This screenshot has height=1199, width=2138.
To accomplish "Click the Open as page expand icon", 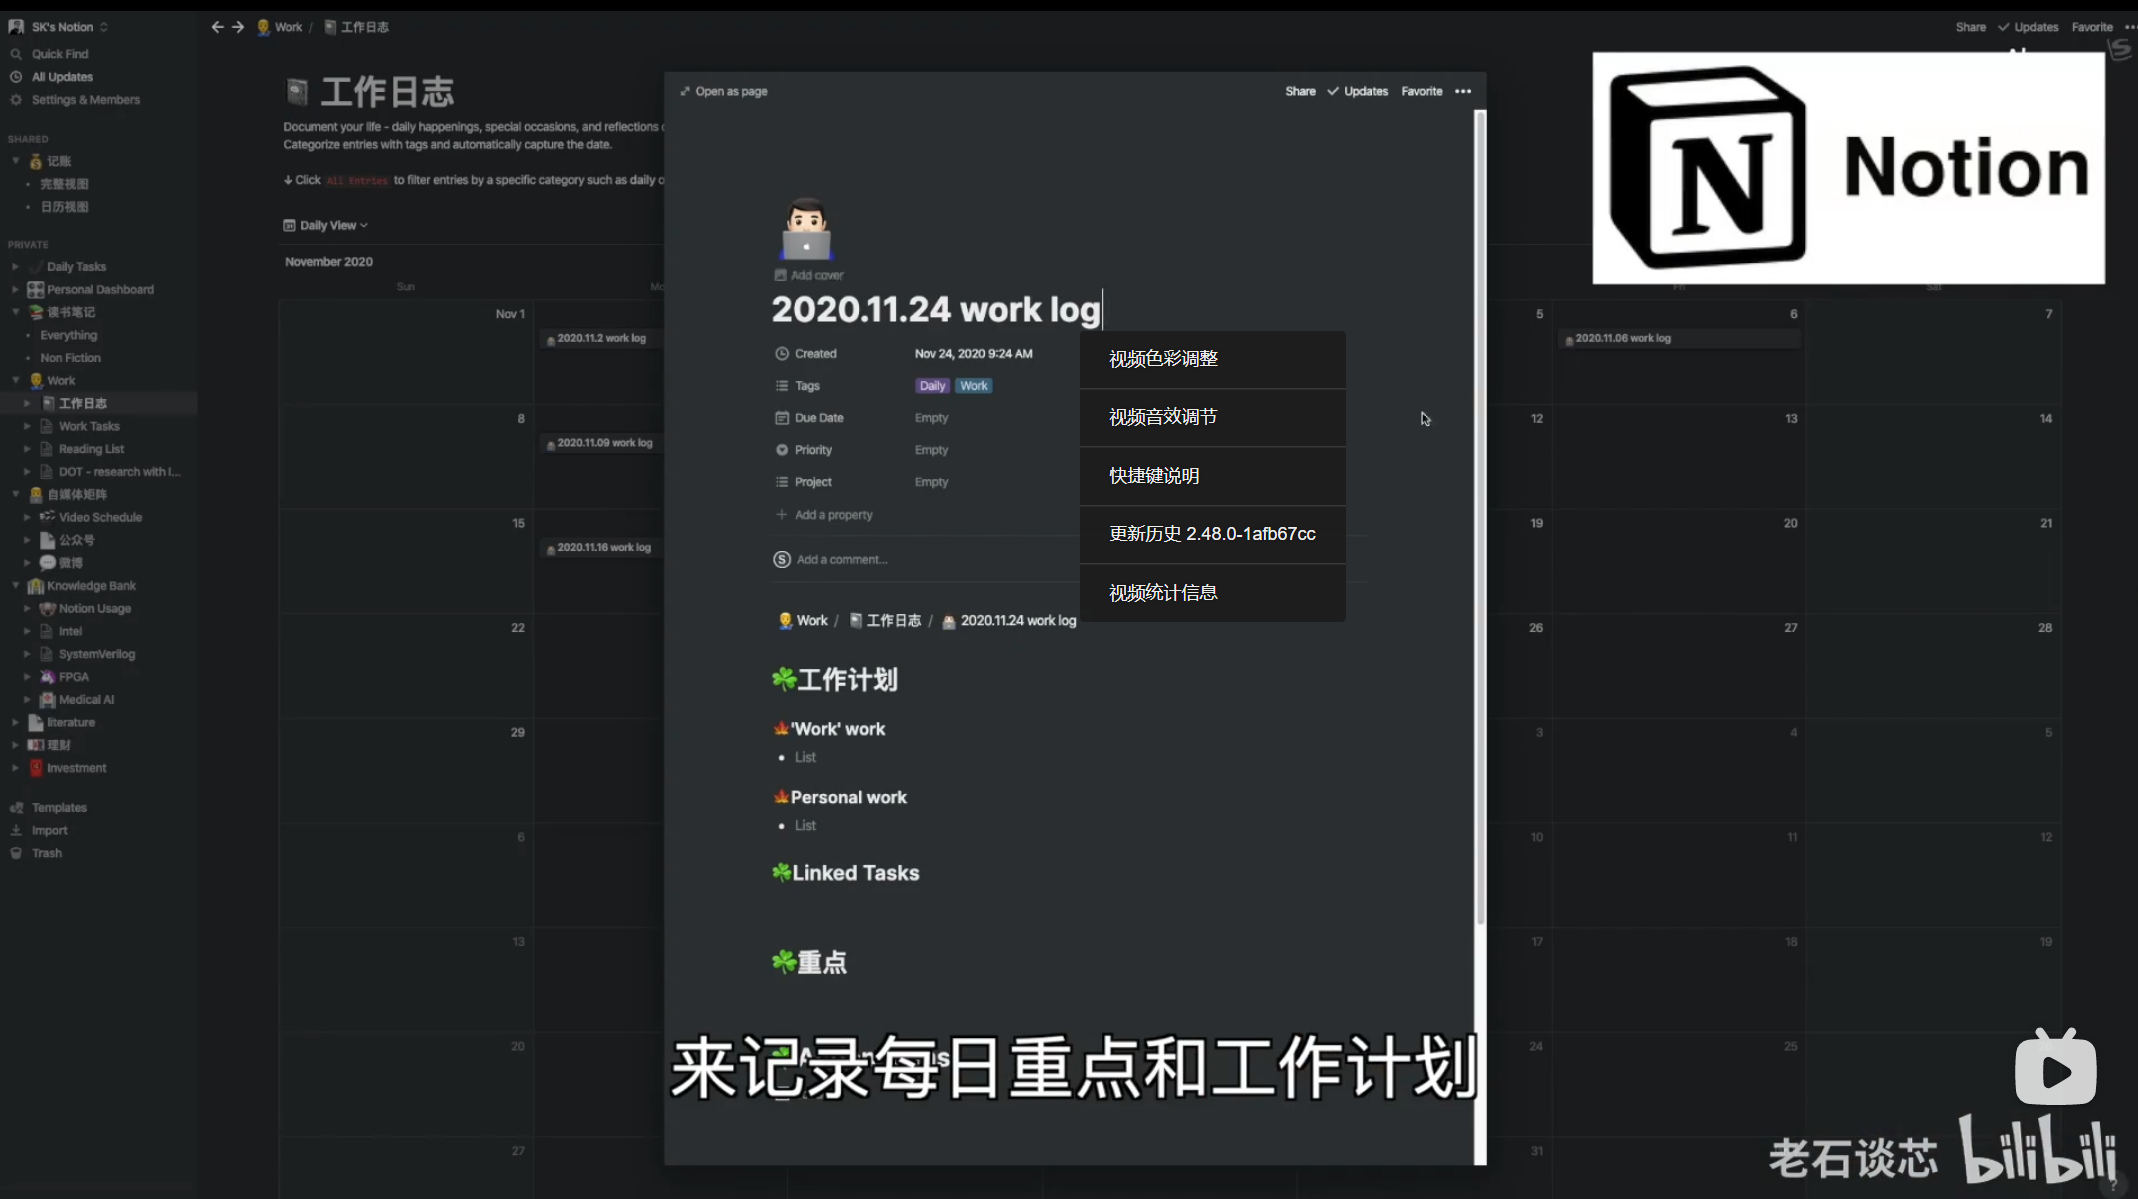I will click(x=685, y=91).
